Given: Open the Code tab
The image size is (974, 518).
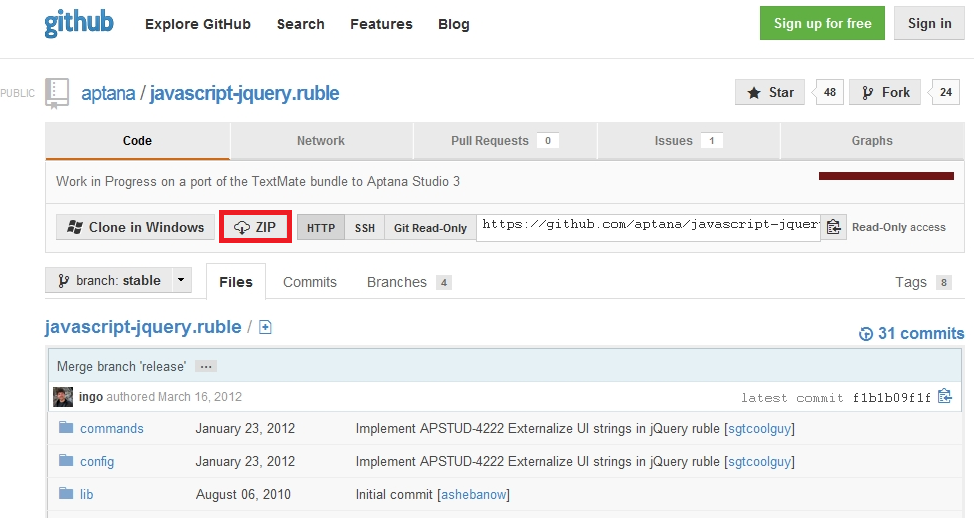Looking at the screenshot, I should point(137,141).
